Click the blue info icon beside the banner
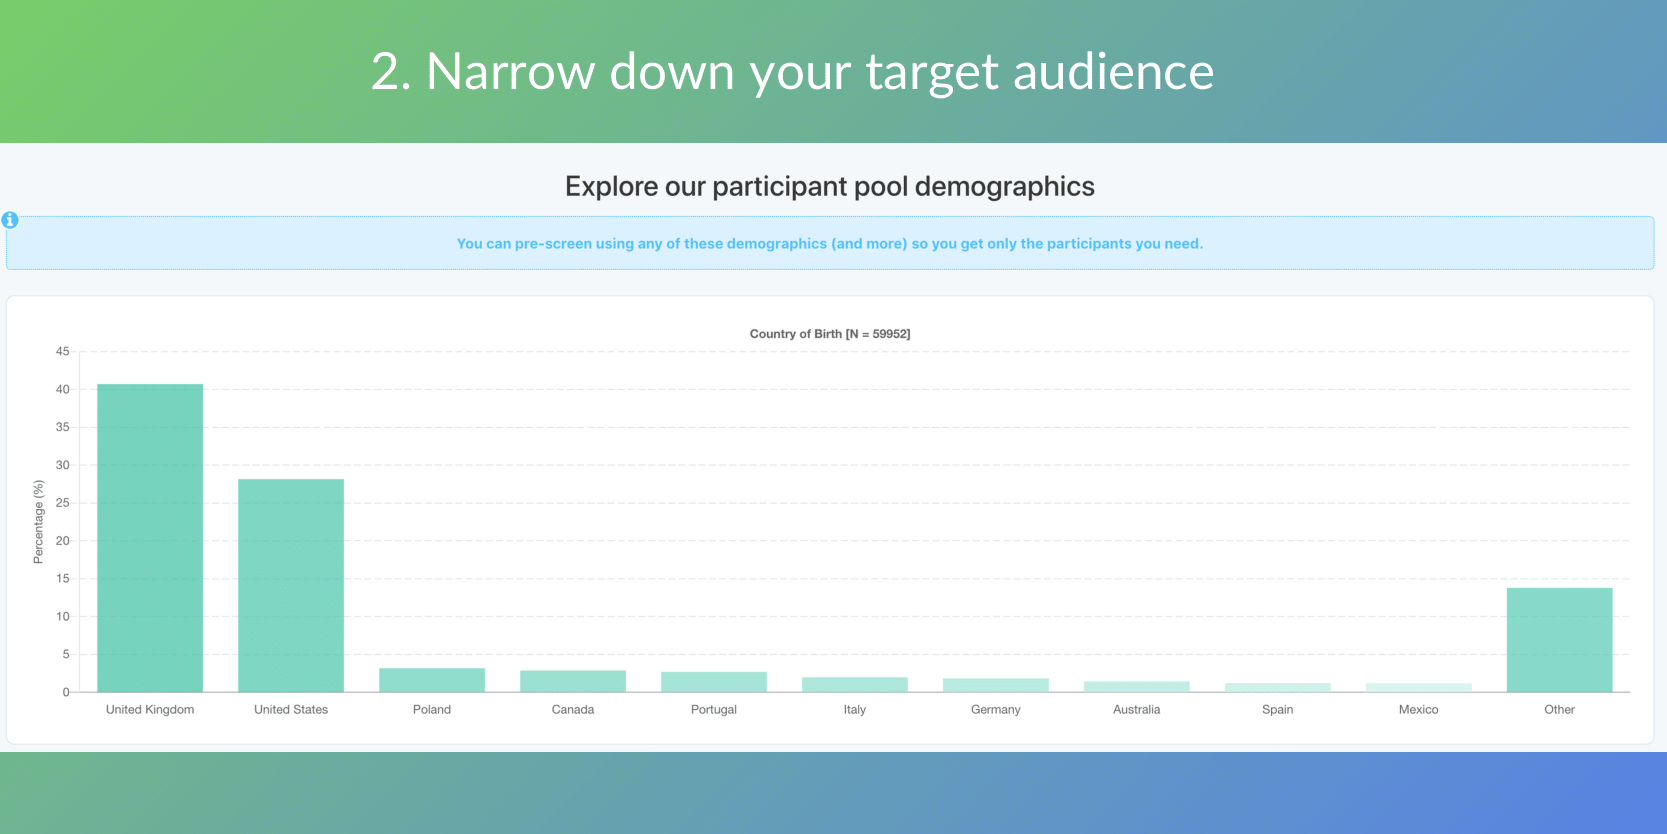The width and height of the screenshot is (1667, 834). [x=10, y=220]
